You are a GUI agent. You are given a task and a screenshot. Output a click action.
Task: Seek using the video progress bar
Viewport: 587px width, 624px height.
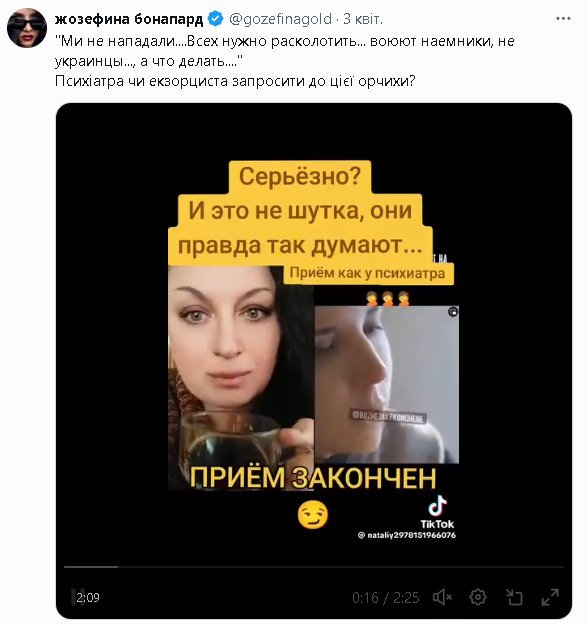pos(314,566)
